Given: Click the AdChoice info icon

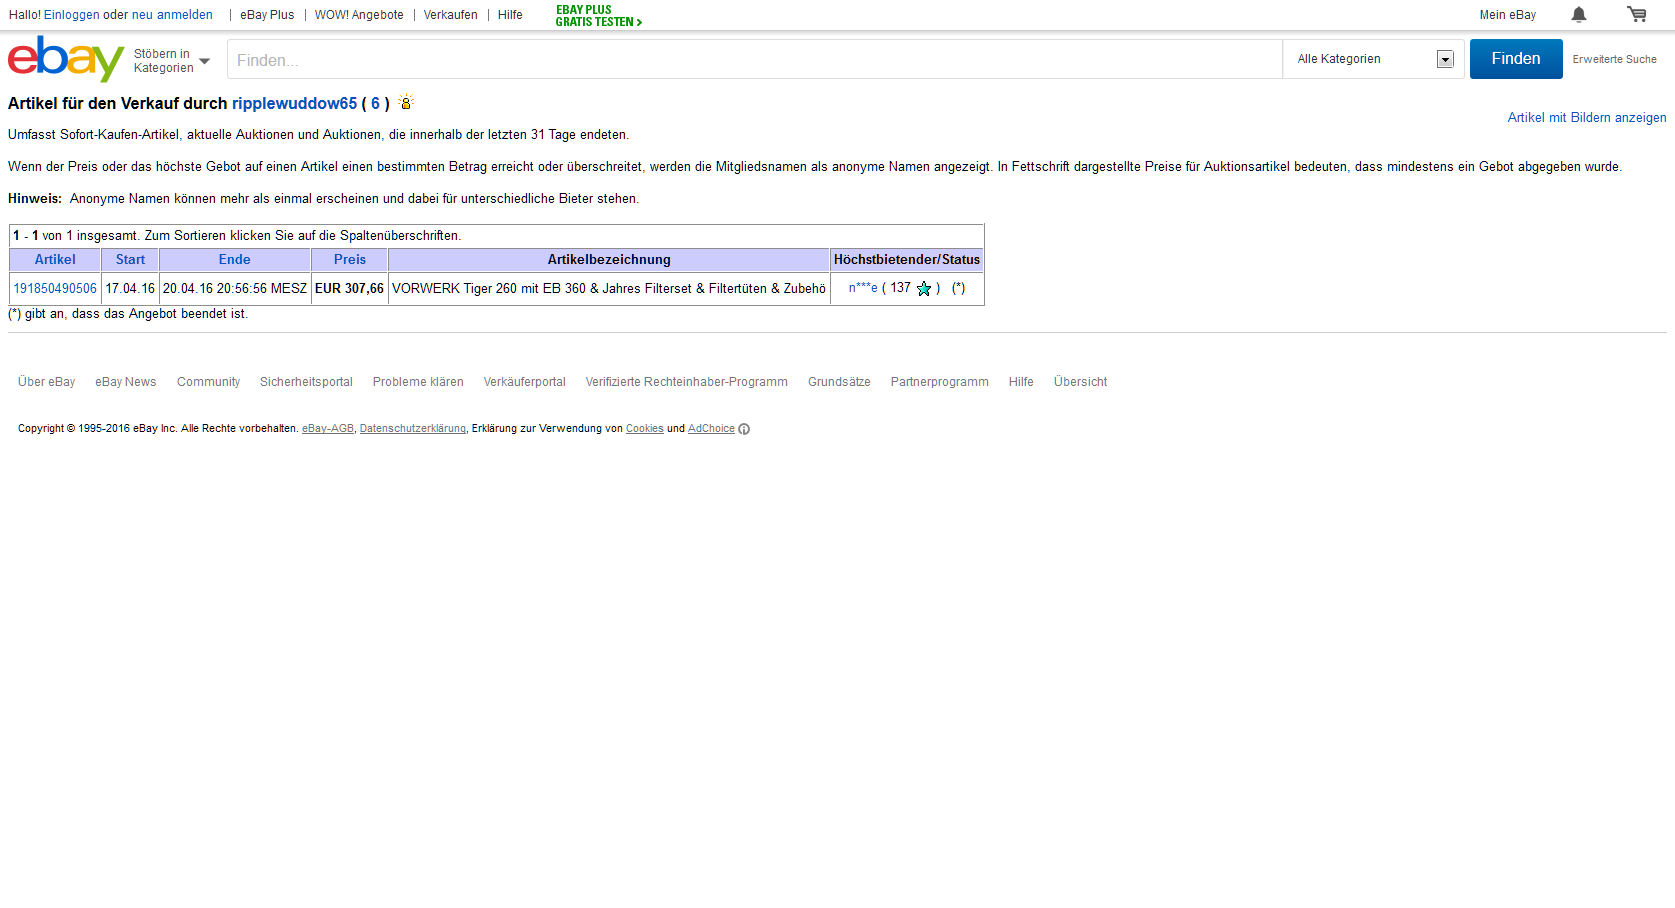Looking at the screenshot, I should [744, 429].
